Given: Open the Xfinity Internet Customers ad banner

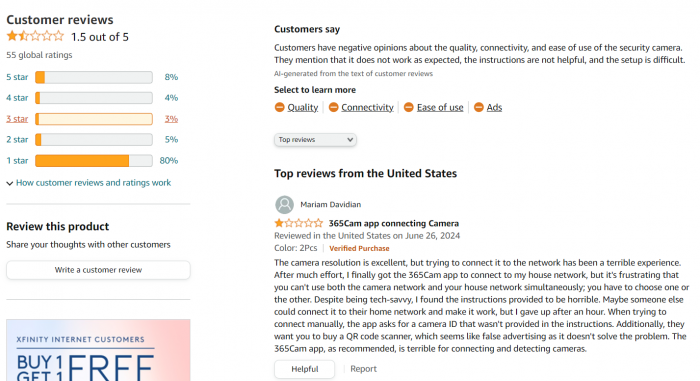Looking at the screenshot, I should click(98, 350).
